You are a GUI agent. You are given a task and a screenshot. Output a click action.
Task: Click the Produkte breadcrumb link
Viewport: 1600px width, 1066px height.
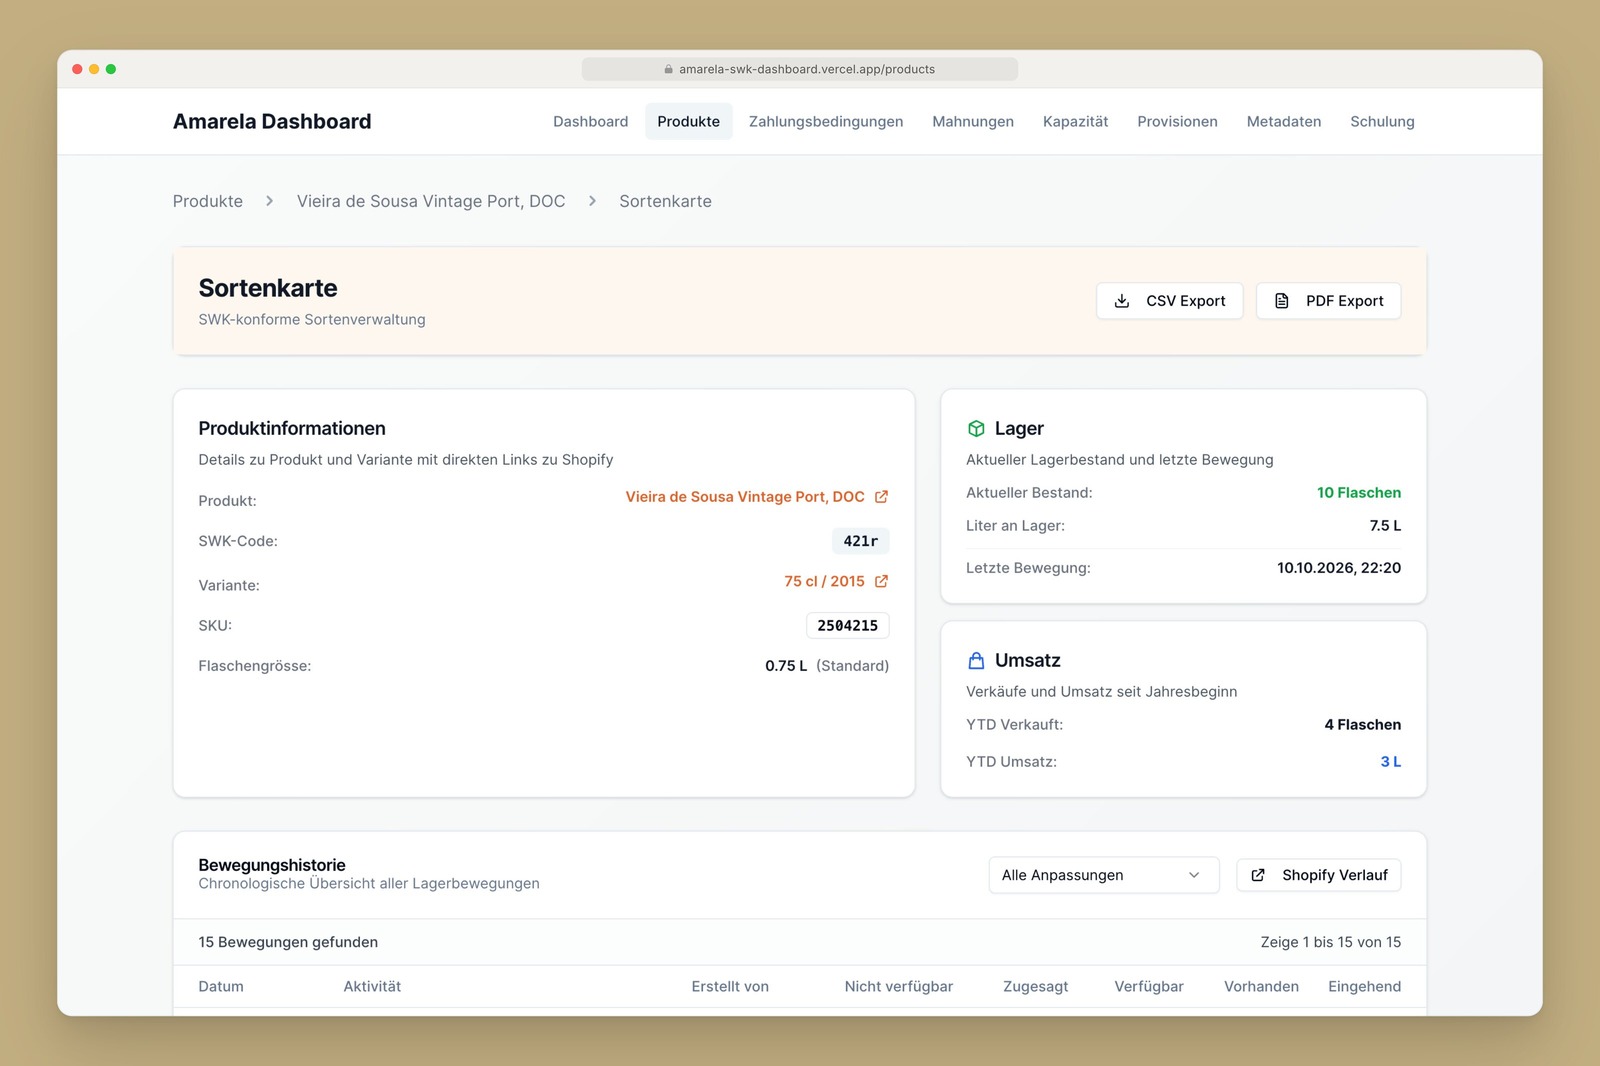coord(208,201)
